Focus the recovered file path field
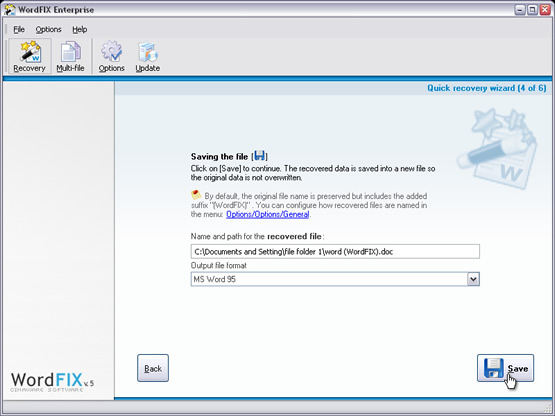This screenshot has width=555, height=416. click(335, 251)
